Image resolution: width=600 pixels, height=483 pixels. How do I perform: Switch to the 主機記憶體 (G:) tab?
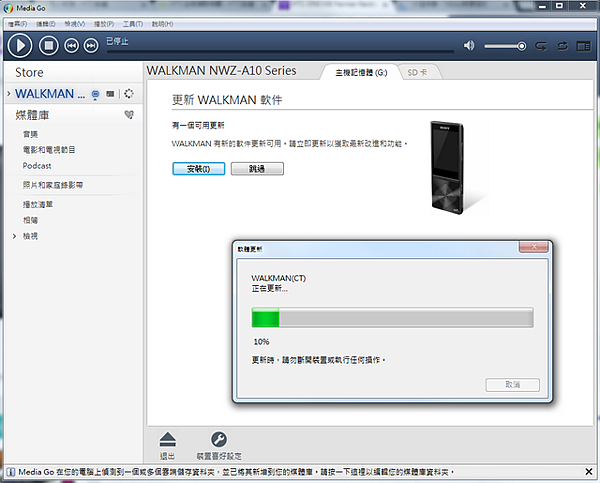361,72
